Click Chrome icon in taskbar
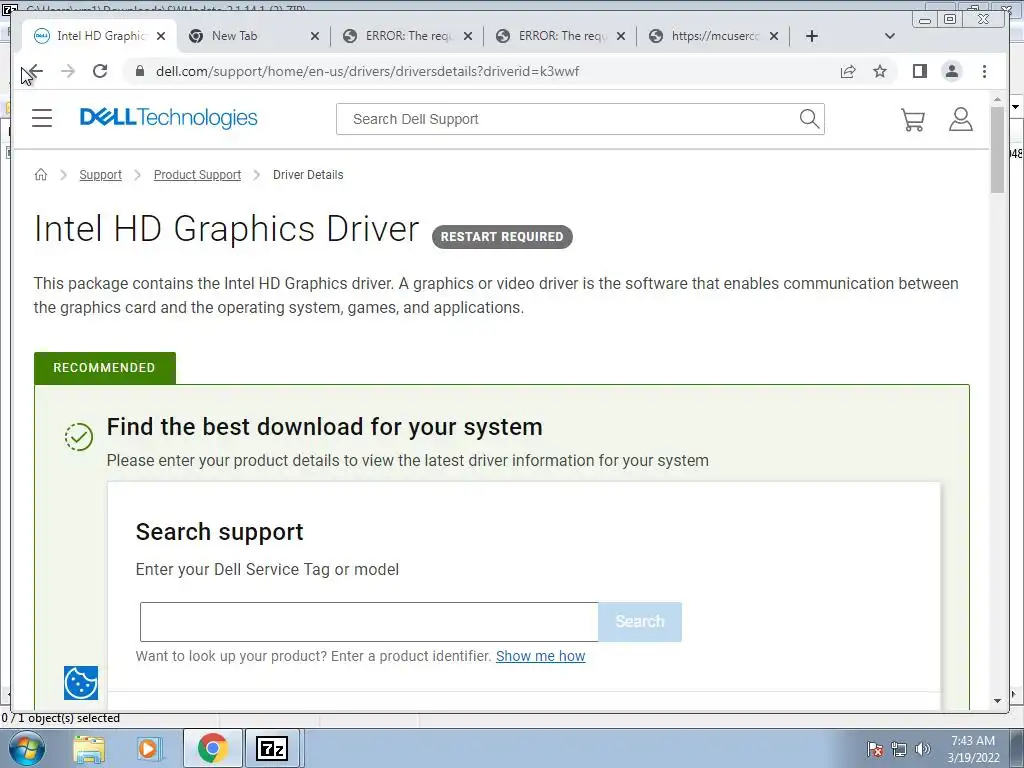The width and height of the screenshot is (1024, 768). point(213,748)
